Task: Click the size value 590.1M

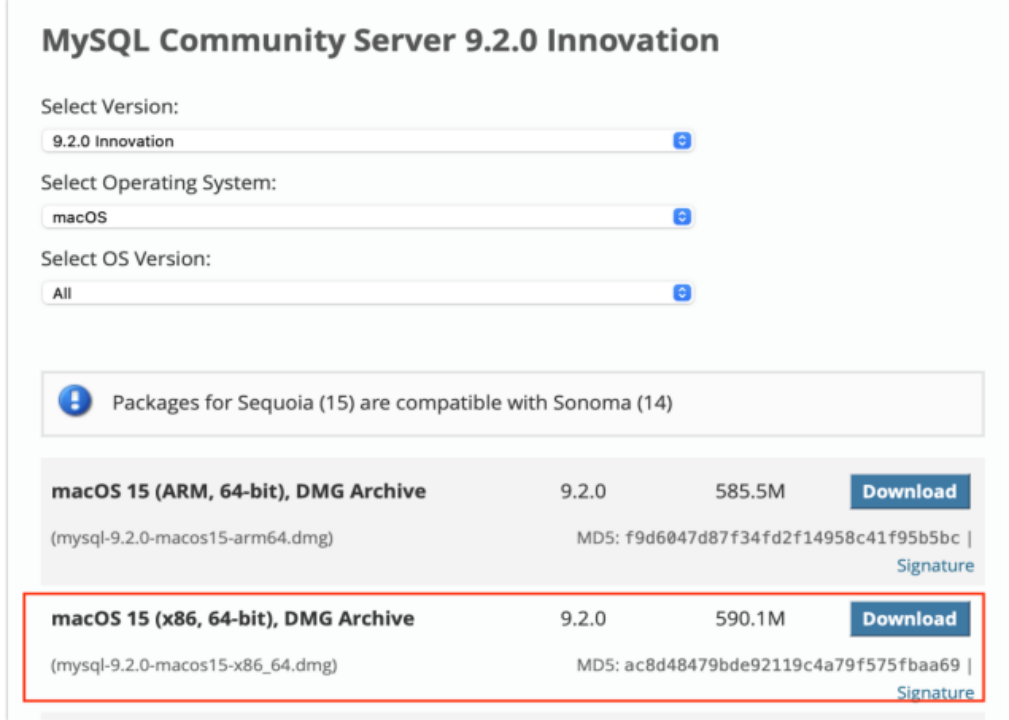Action: pyautogui.click(x=750, y=619)
